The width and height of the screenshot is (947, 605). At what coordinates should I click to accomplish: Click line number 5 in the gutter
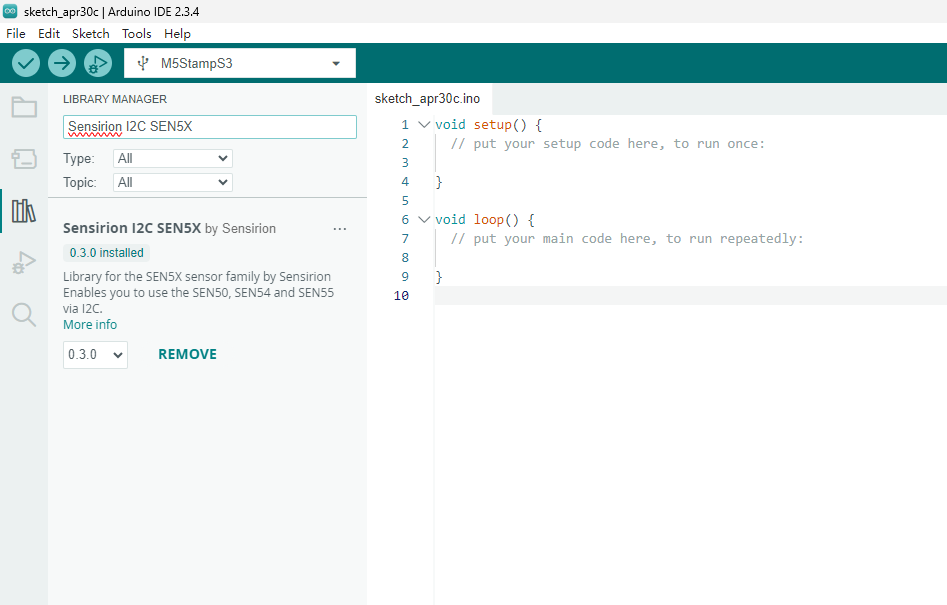(405, 200)
